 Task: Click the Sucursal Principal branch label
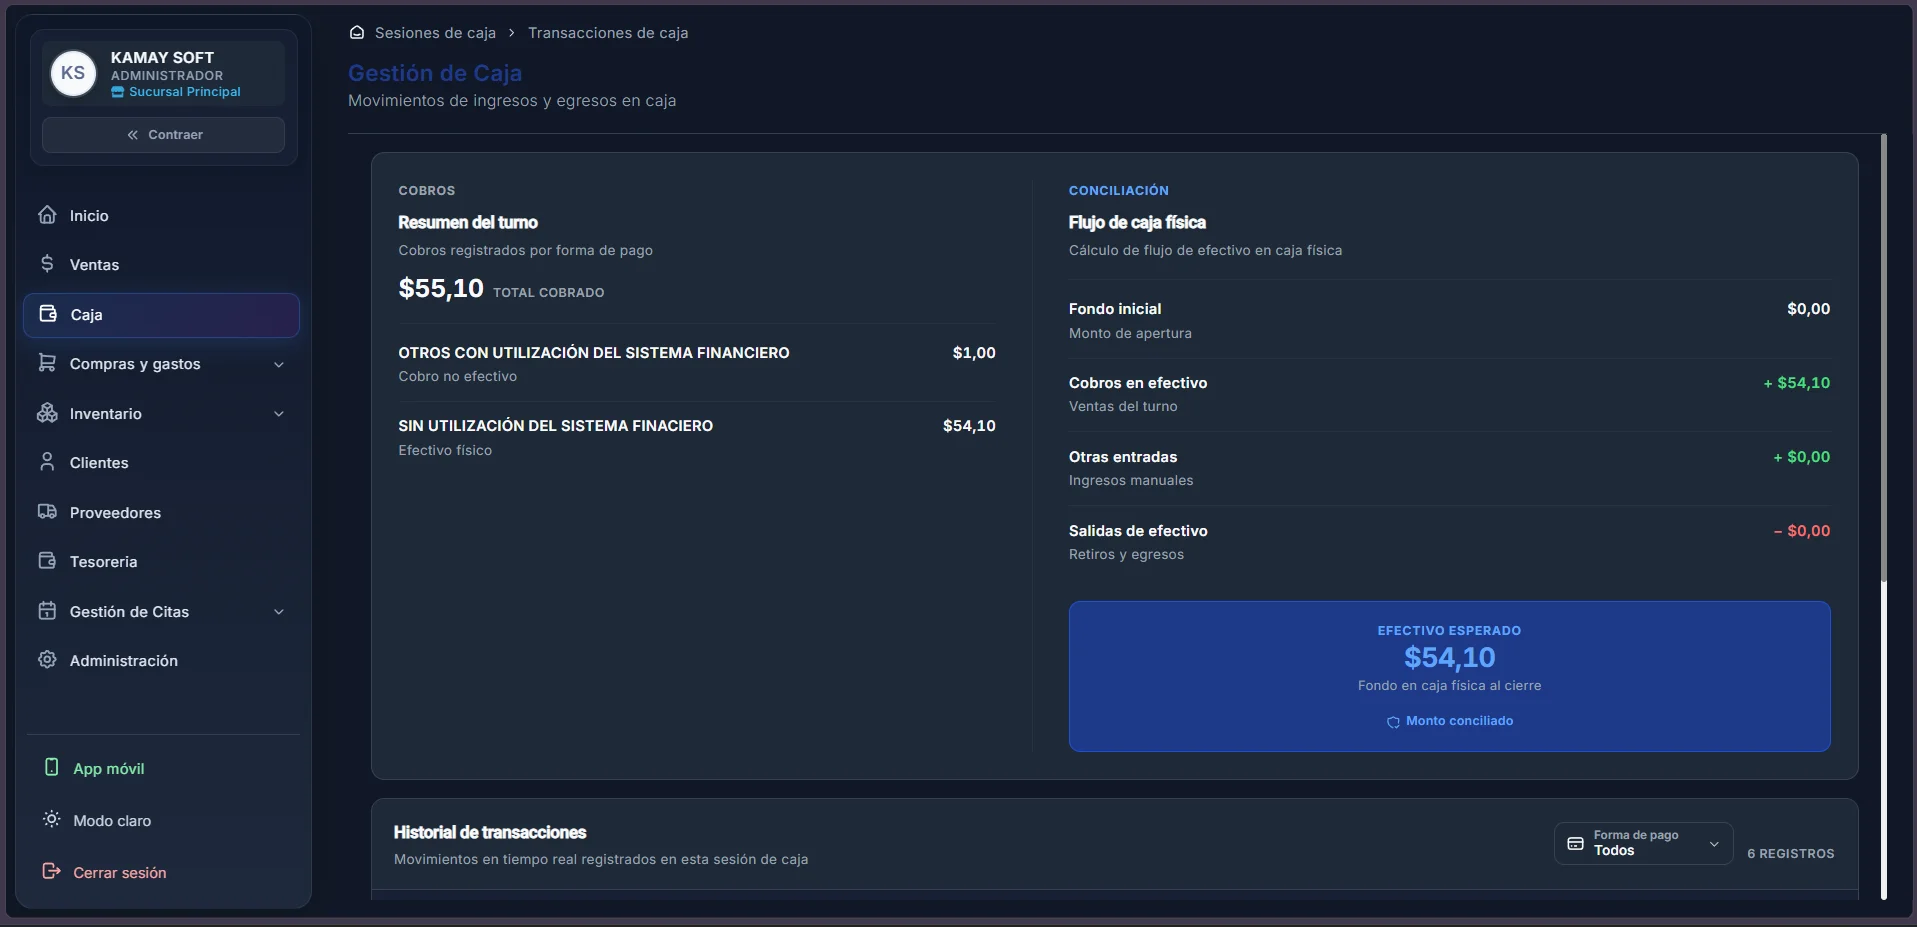tap(185, 92)
